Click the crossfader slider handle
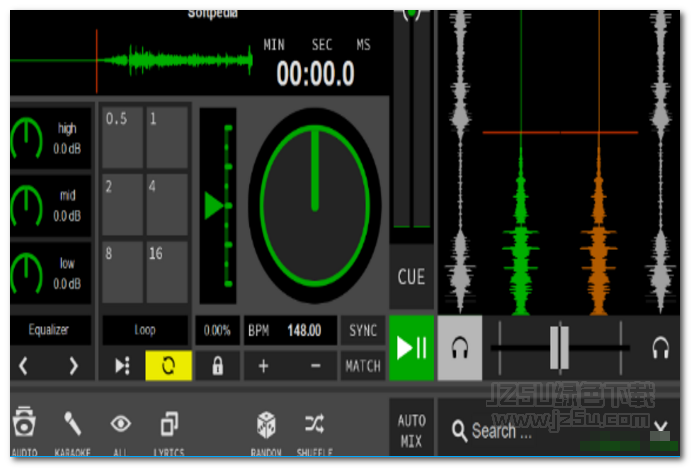This screenshot has height=468, width=691. (559, 348)
